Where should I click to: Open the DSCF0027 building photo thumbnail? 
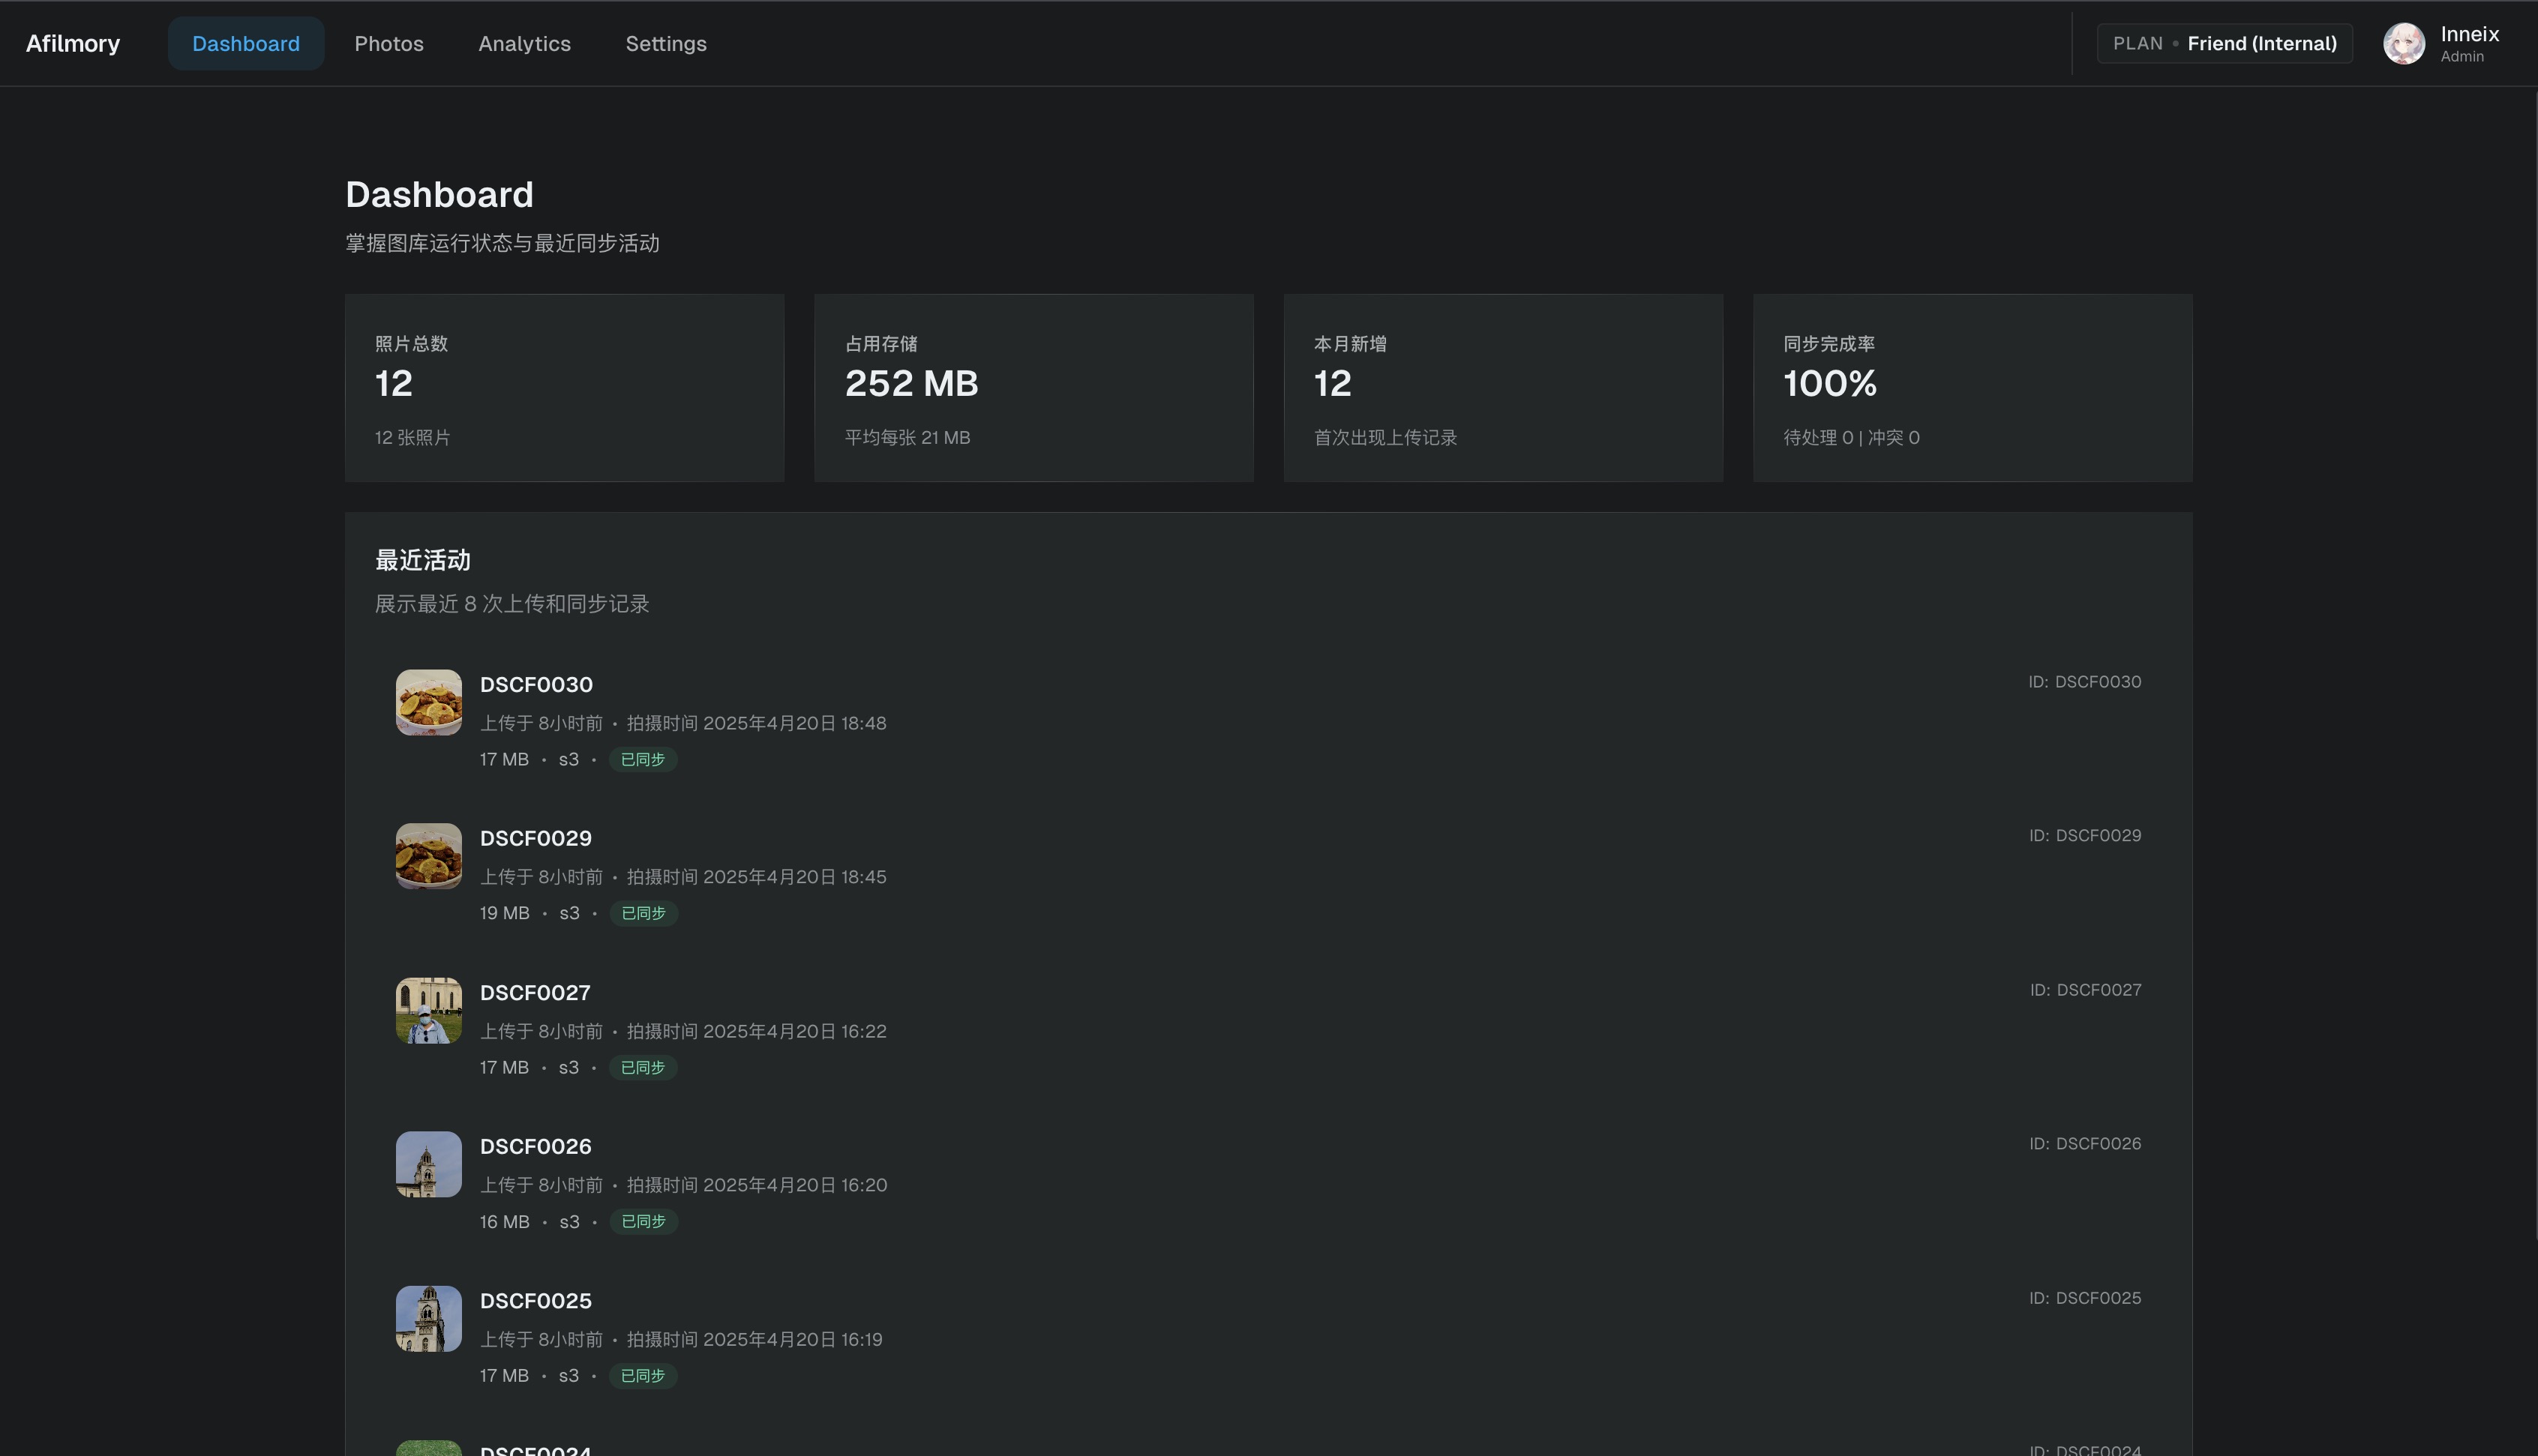[x=428, y=1010]
